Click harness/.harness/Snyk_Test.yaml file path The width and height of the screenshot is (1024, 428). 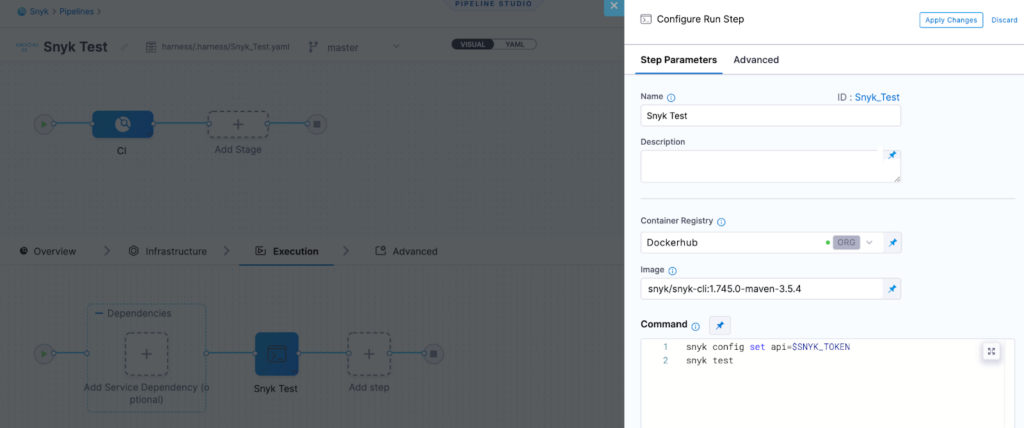tap(225, 47)
